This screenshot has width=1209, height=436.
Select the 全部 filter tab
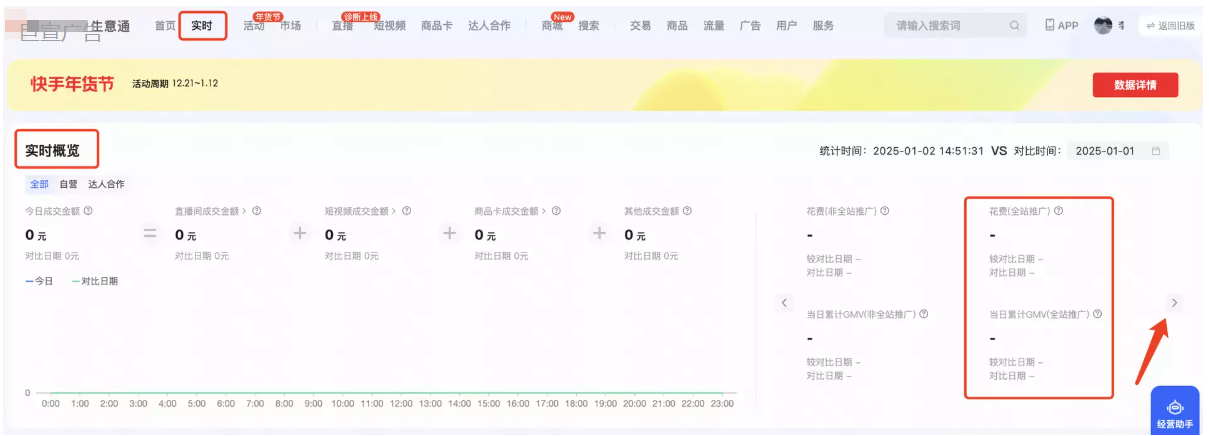tap(39, 184)
